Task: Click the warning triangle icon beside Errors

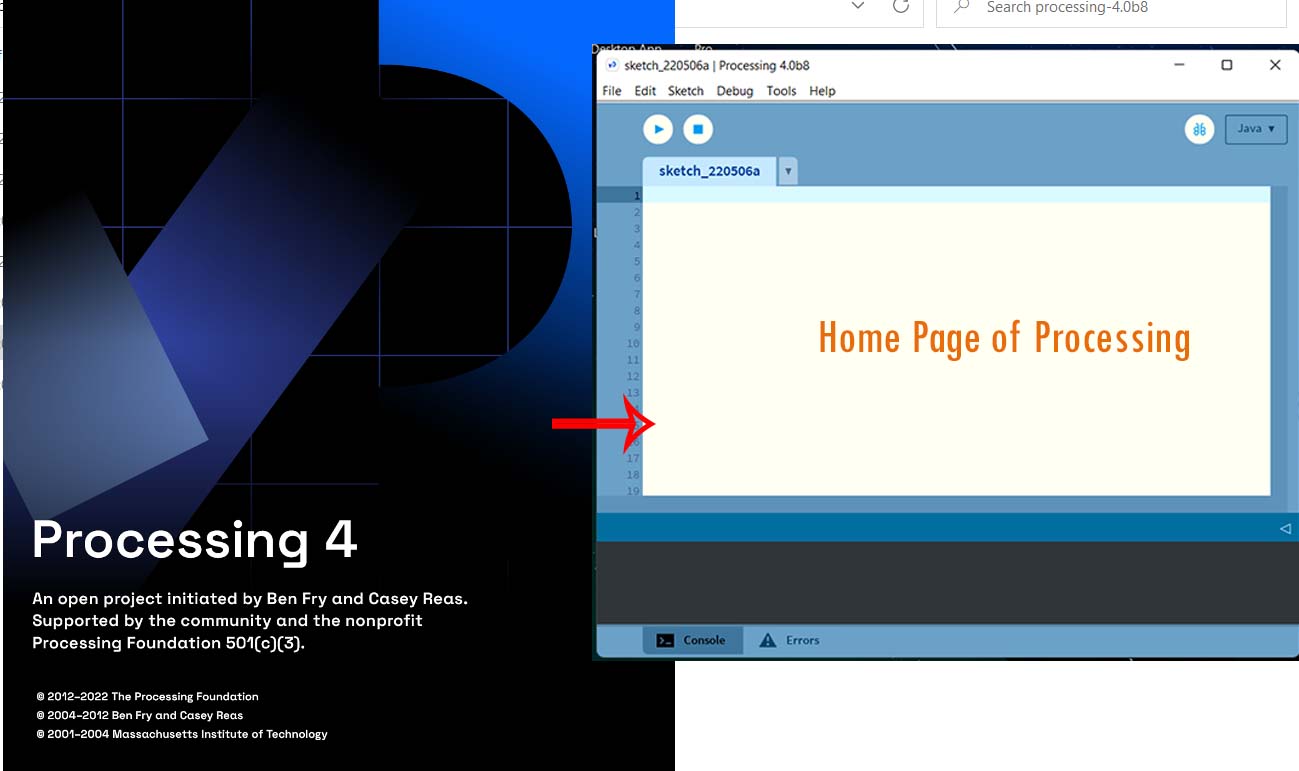Action: (767, 640)
